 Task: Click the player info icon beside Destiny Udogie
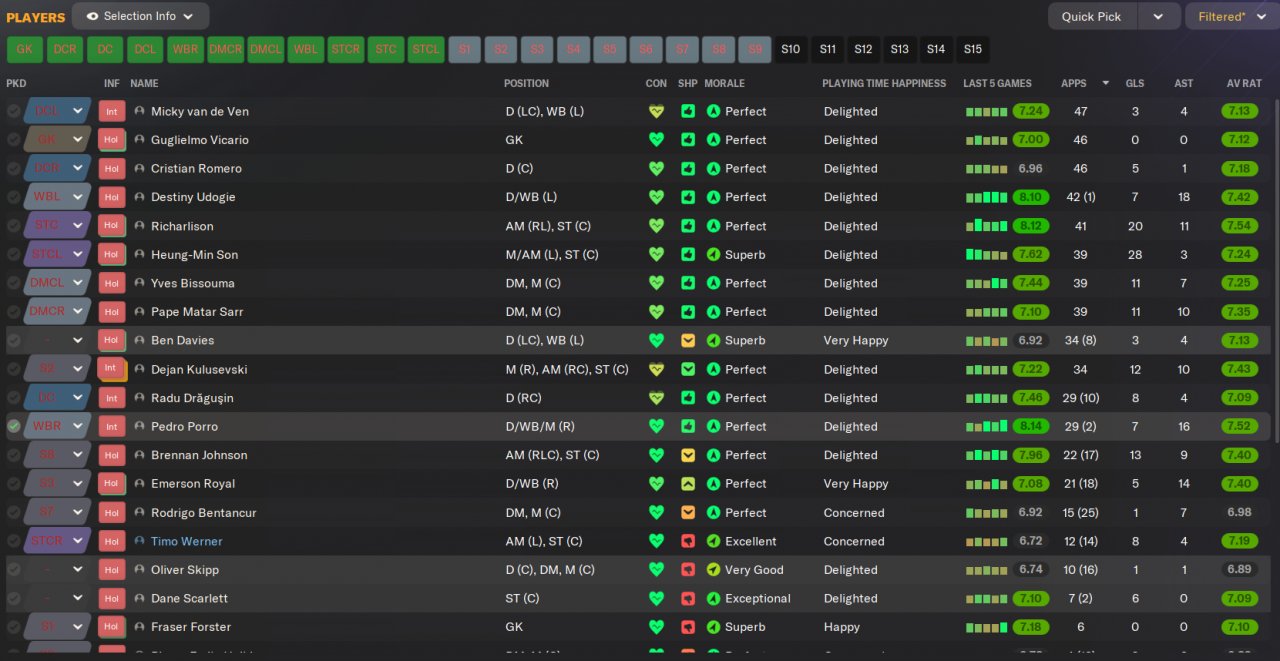point(139,197)
